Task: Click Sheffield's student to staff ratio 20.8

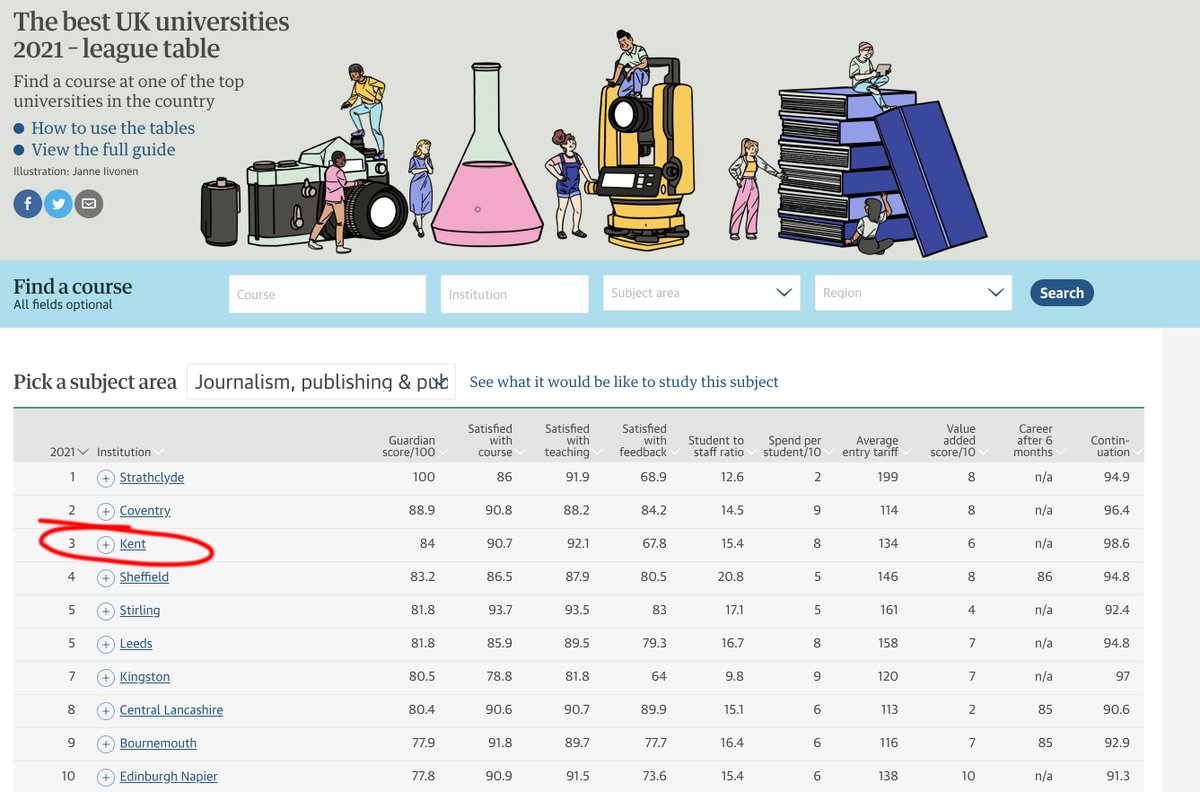Action: click(x=731, y=577)
